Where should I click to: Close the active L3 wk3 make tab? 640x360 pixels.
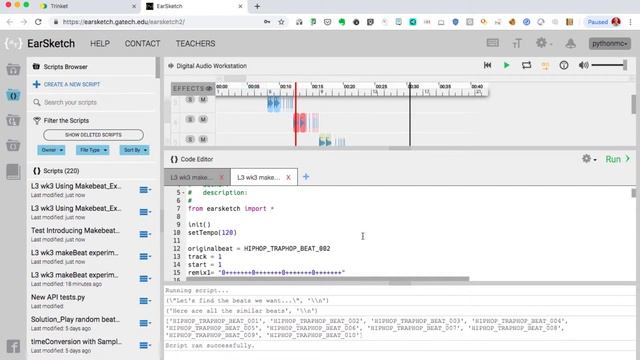[x=288, y=177]
